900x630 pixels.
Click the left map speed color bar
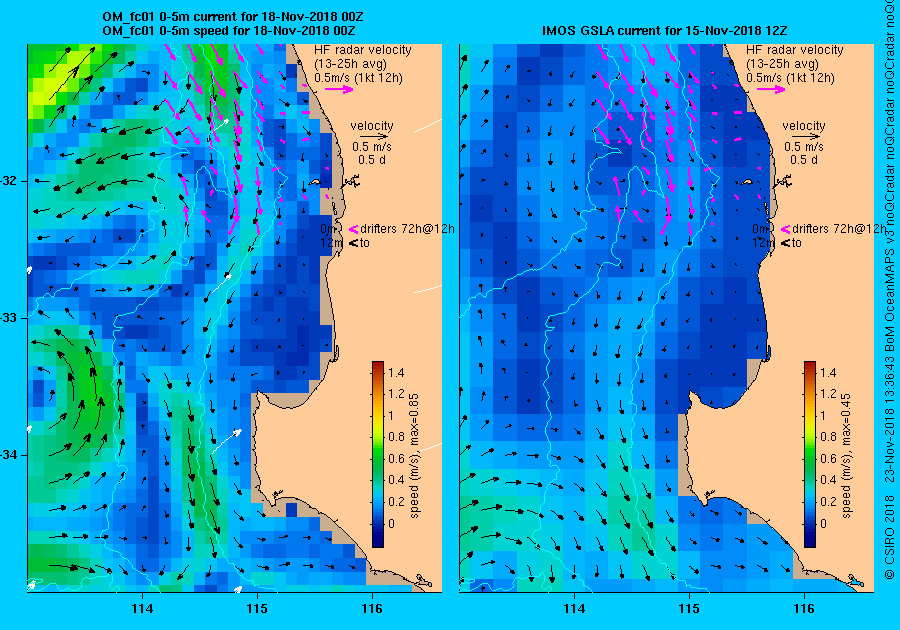coord(378,454)
